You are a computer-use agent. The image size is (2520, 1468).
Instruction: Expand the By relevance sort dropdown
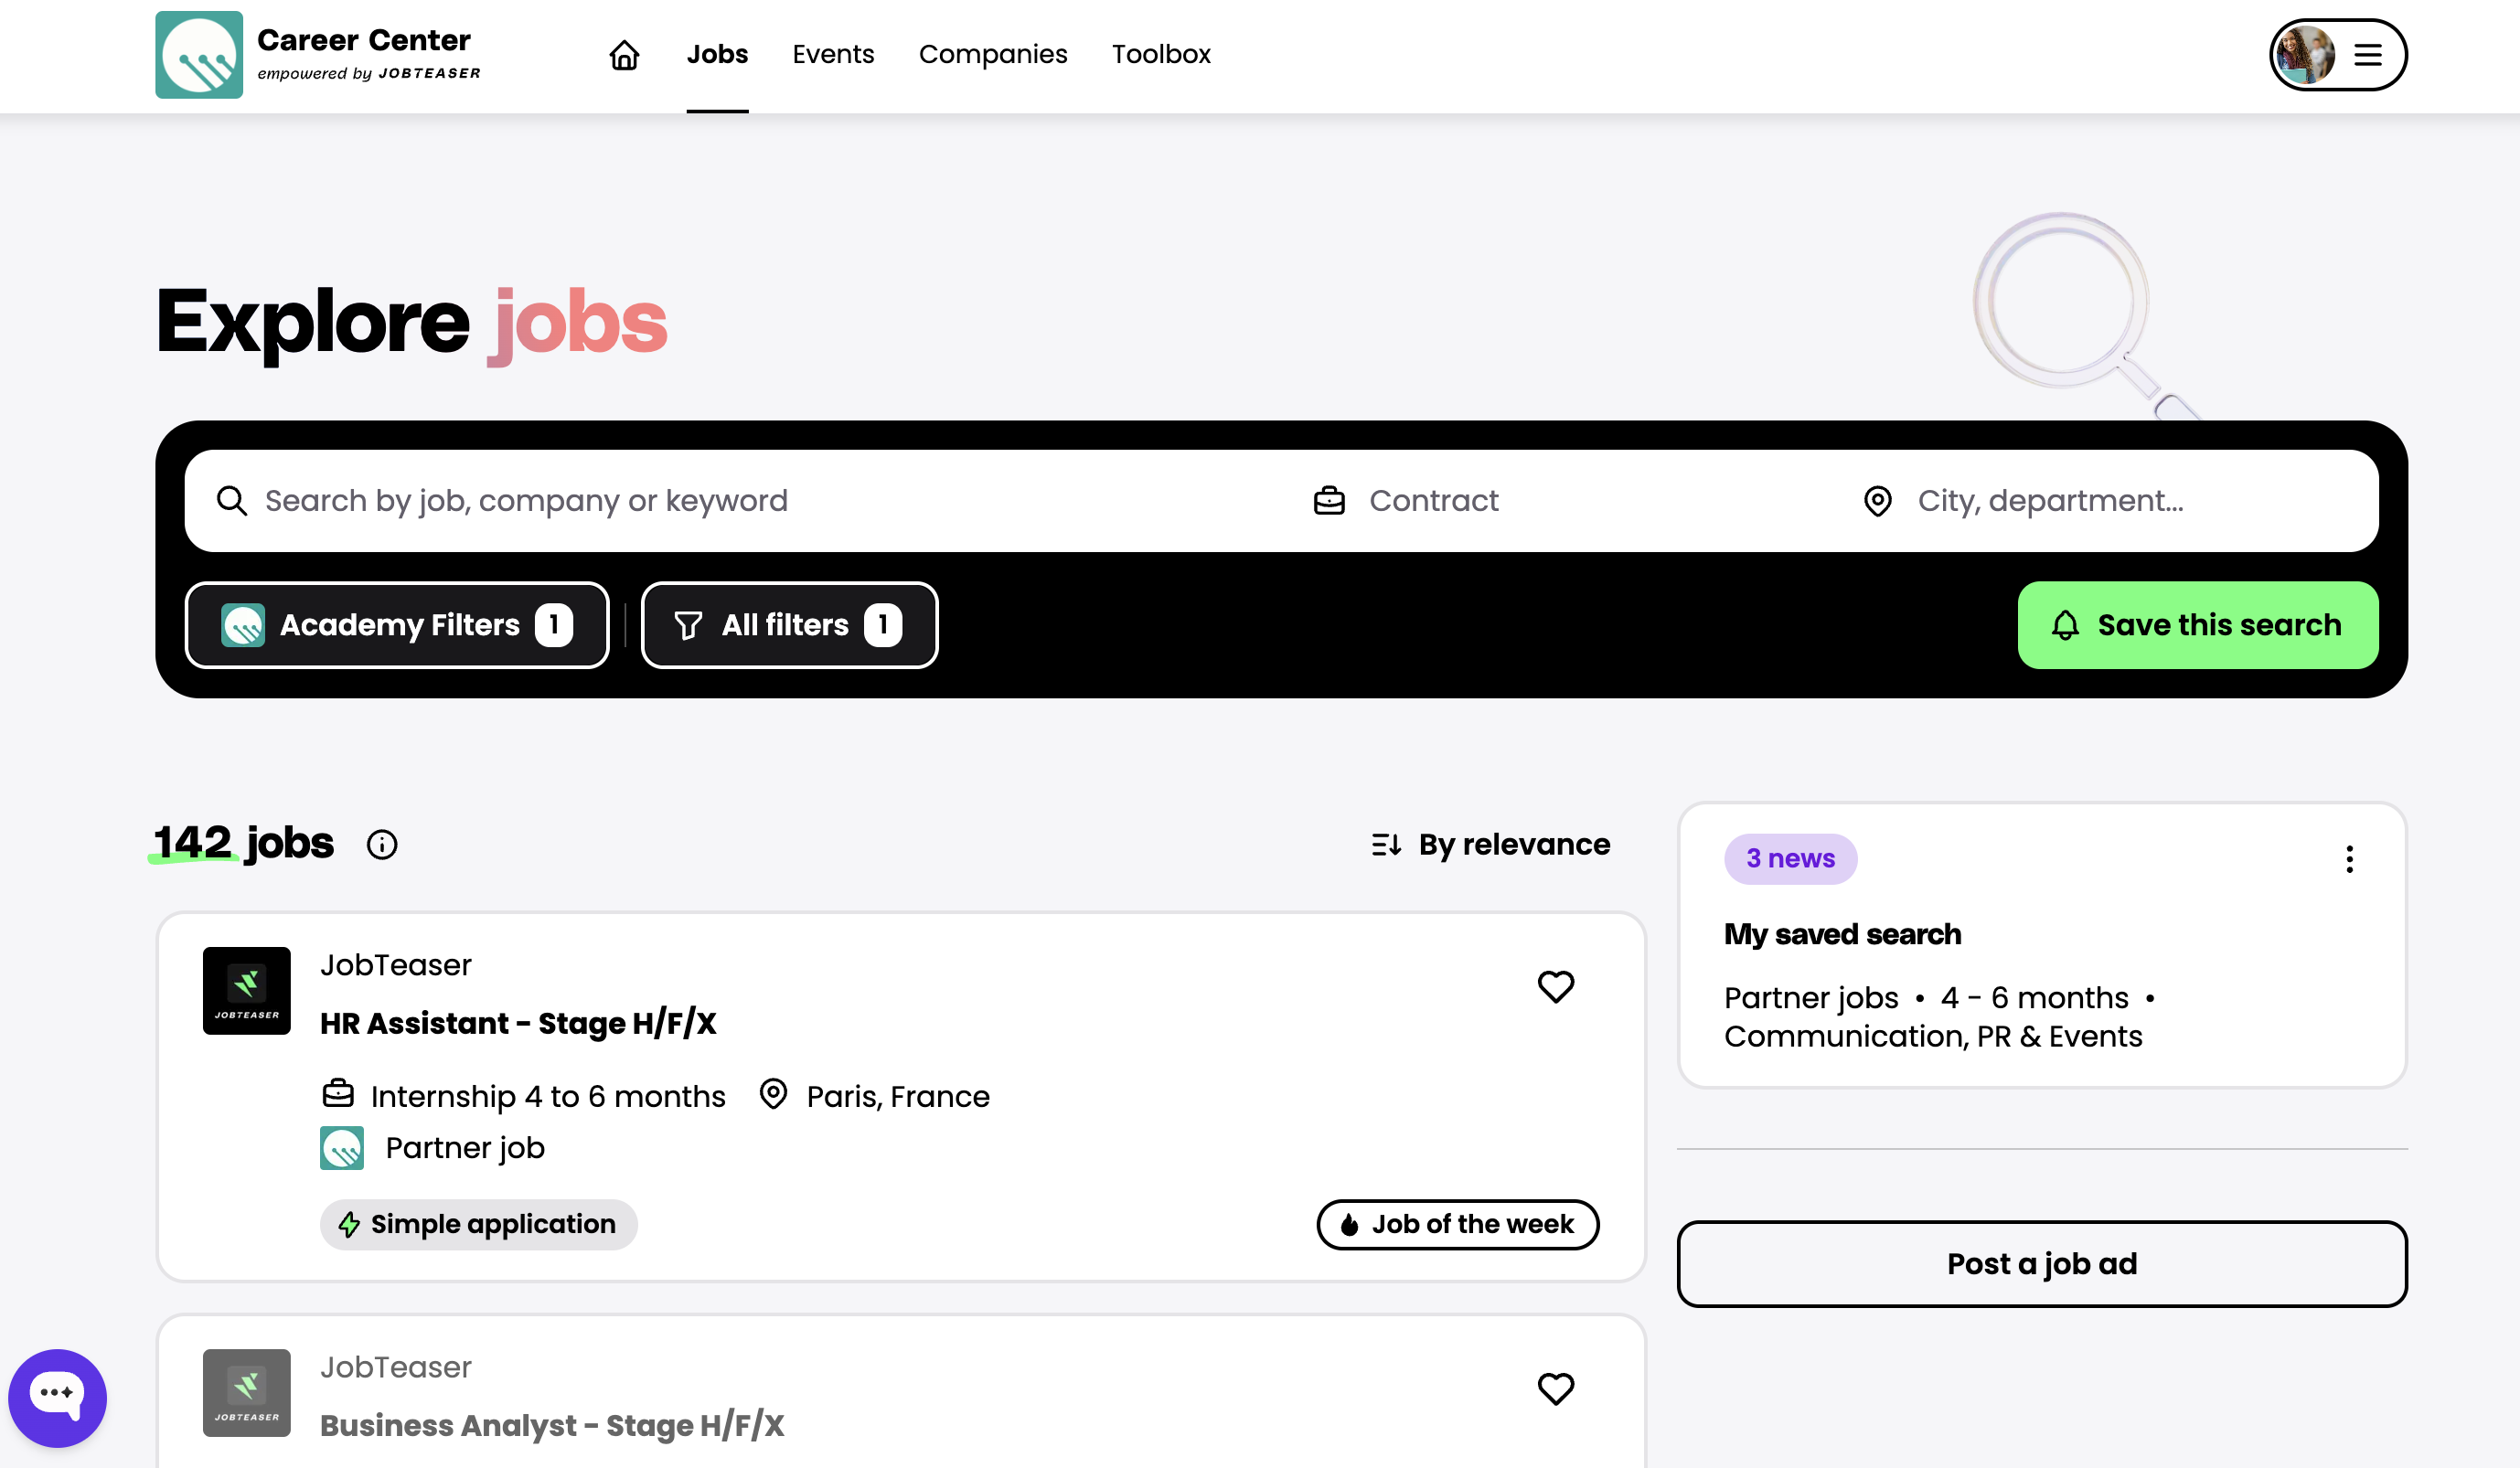point(1491,845)
